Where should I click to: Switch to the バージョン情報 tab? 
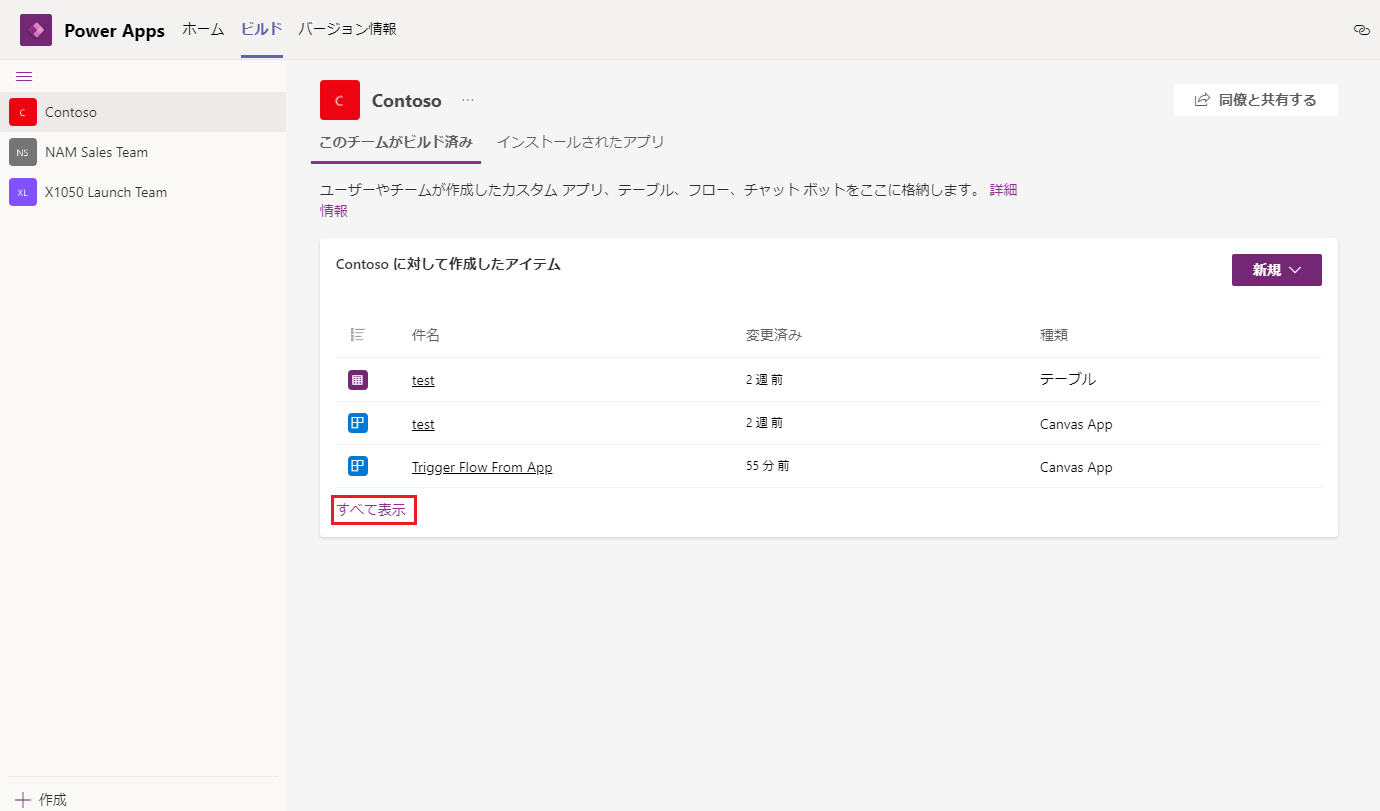(x=347, y=30)
